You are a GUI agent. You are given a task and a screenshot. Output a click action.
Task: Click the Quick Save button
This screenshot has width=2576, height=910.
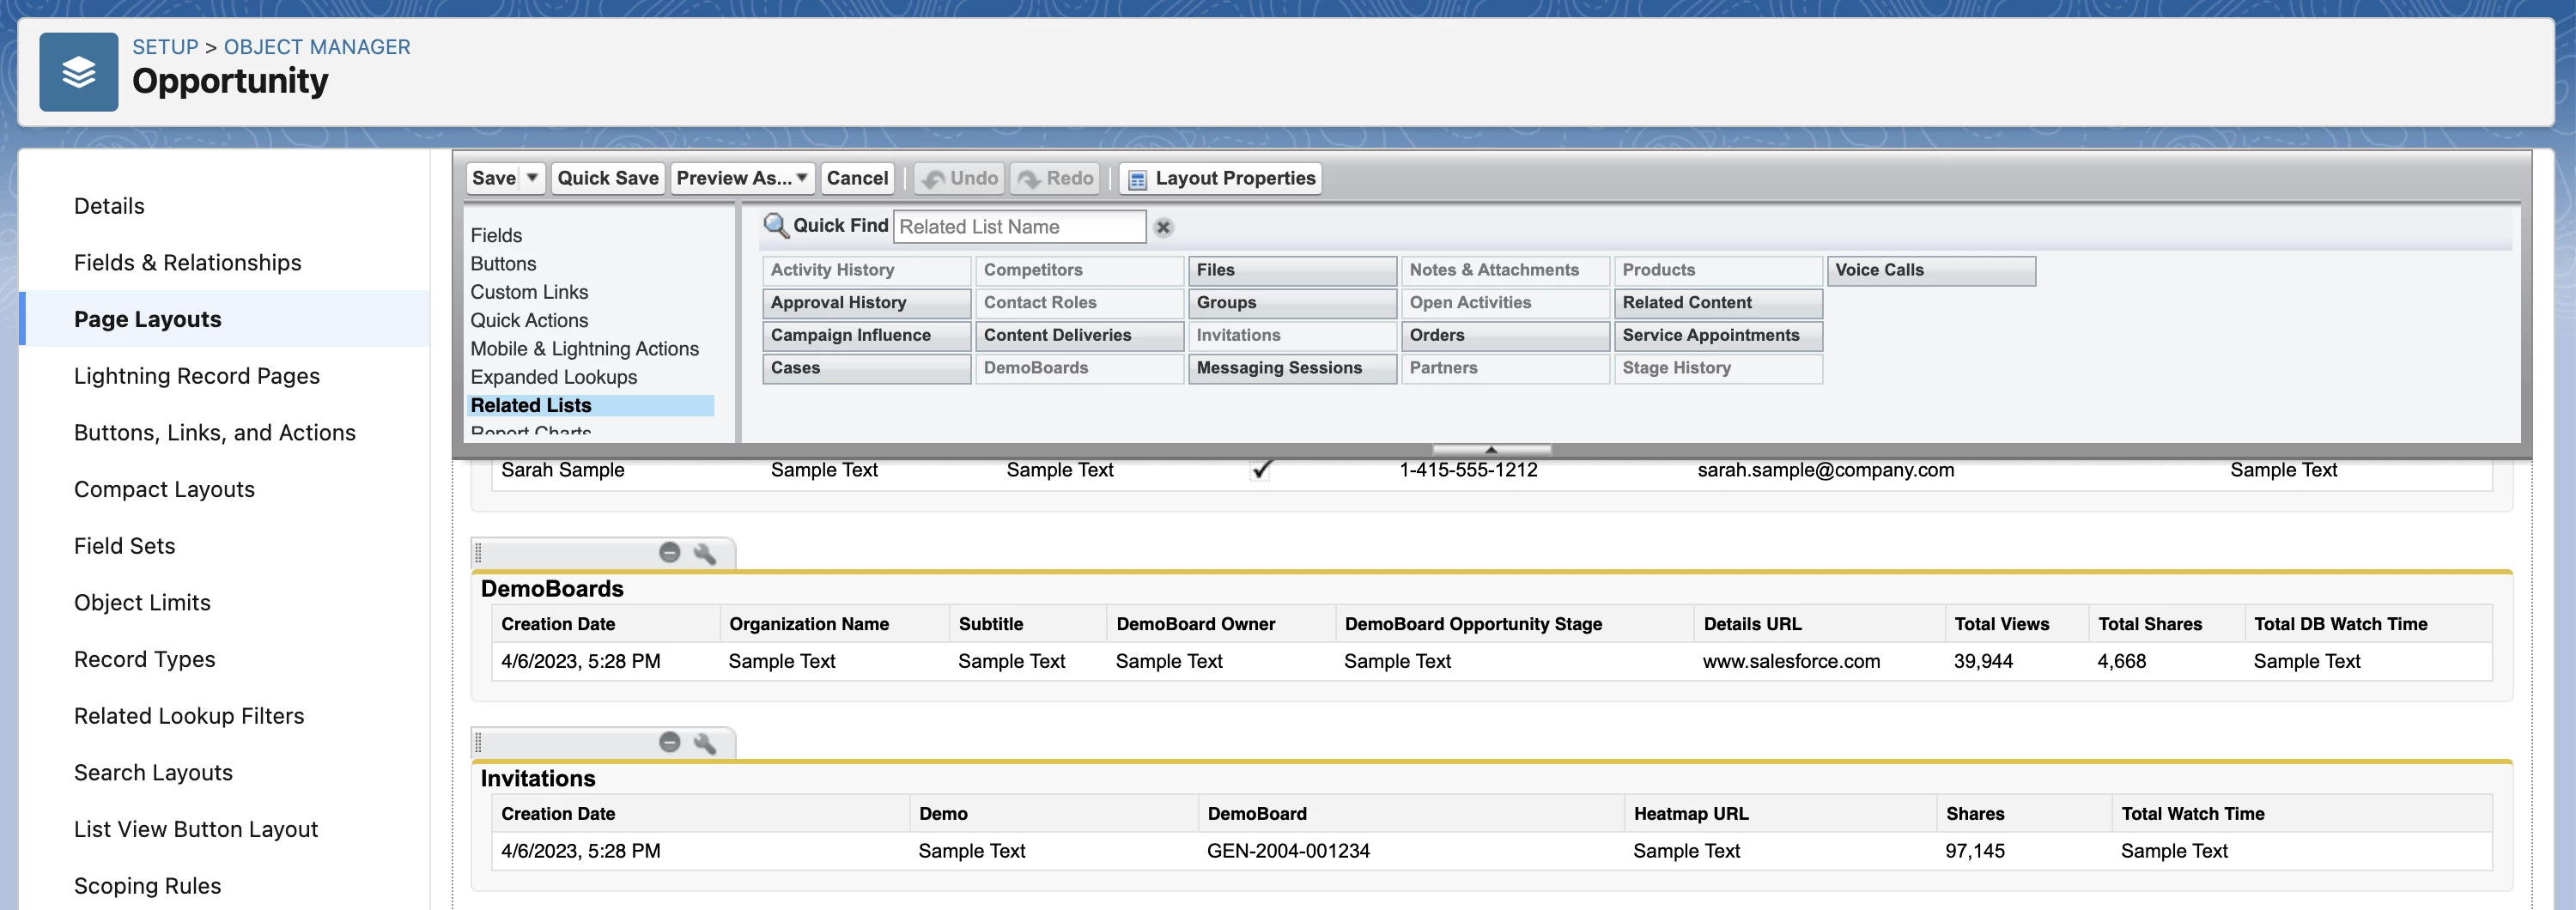(608, 178)
